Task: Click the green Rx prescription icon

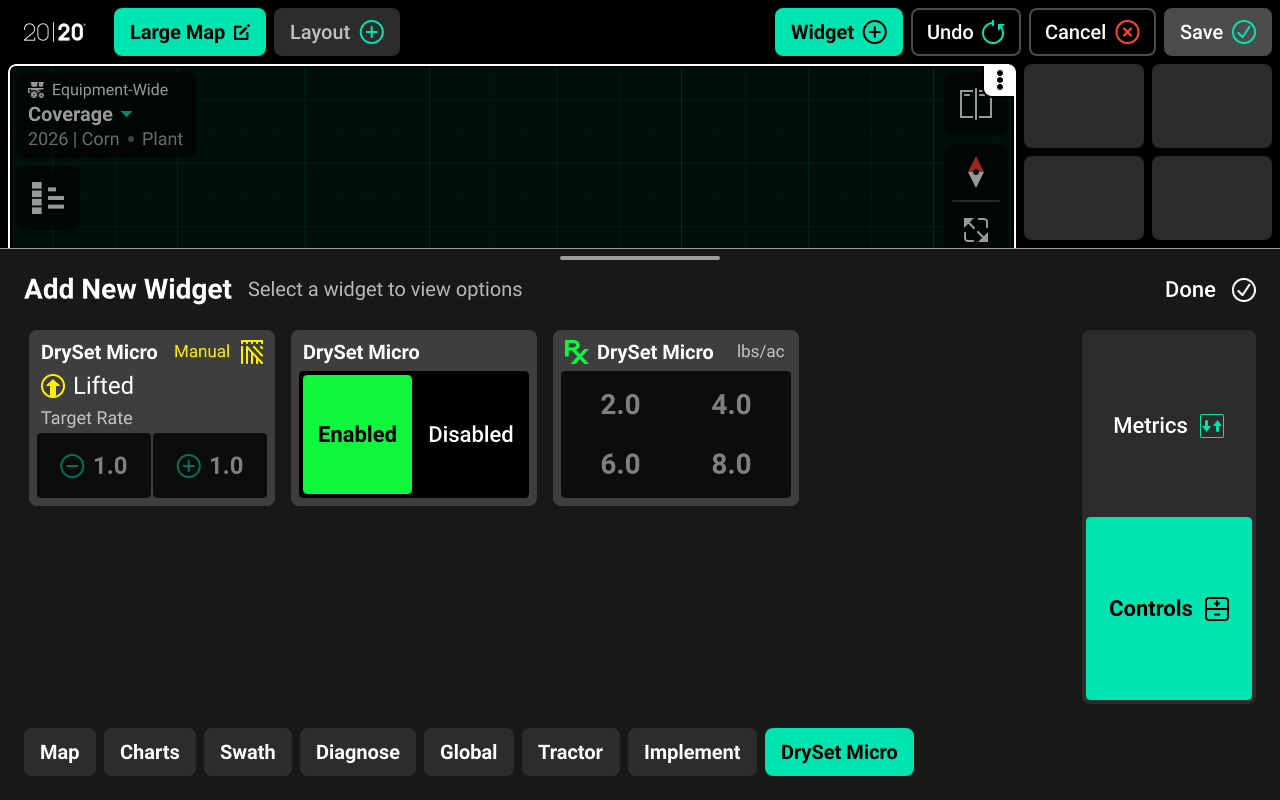Action: [576, 352]
